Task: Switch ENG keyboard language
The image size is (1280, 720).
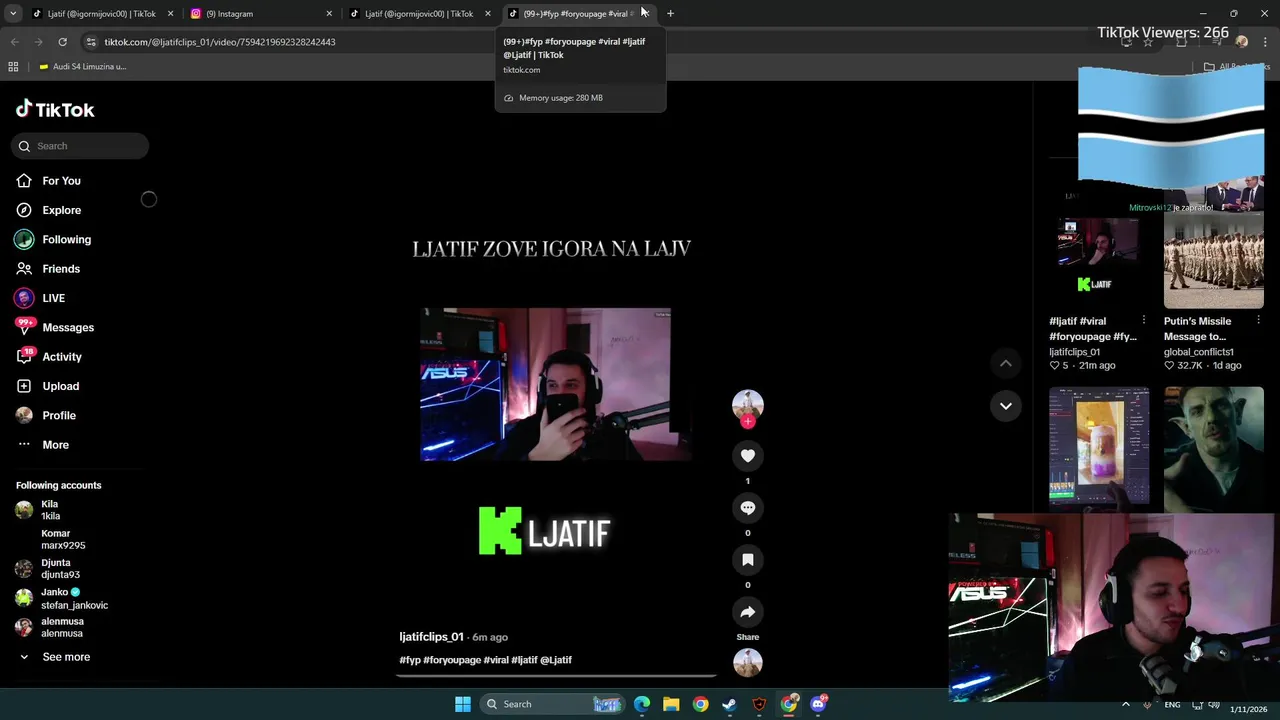Action: (x=1172, y=705)
